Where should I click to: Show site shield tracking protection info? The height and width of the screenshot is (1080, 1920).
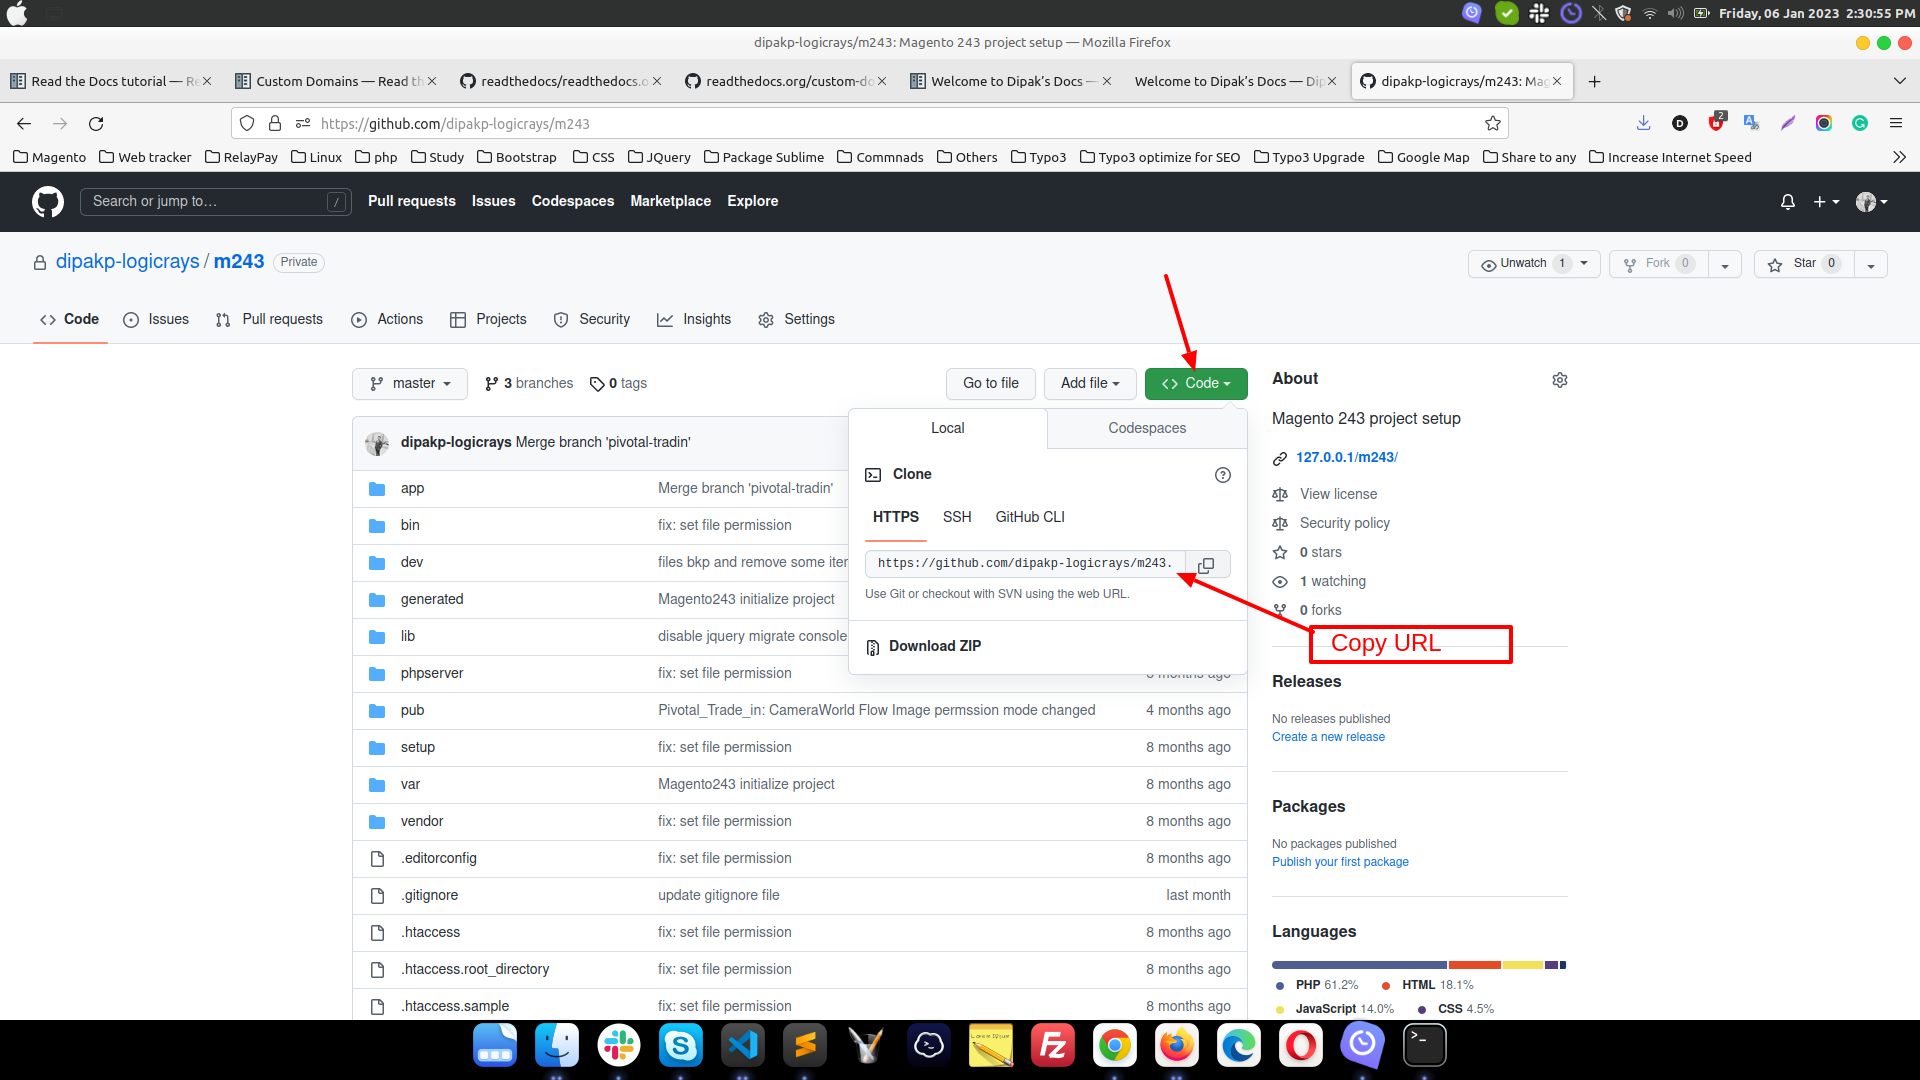click(247, 123)
